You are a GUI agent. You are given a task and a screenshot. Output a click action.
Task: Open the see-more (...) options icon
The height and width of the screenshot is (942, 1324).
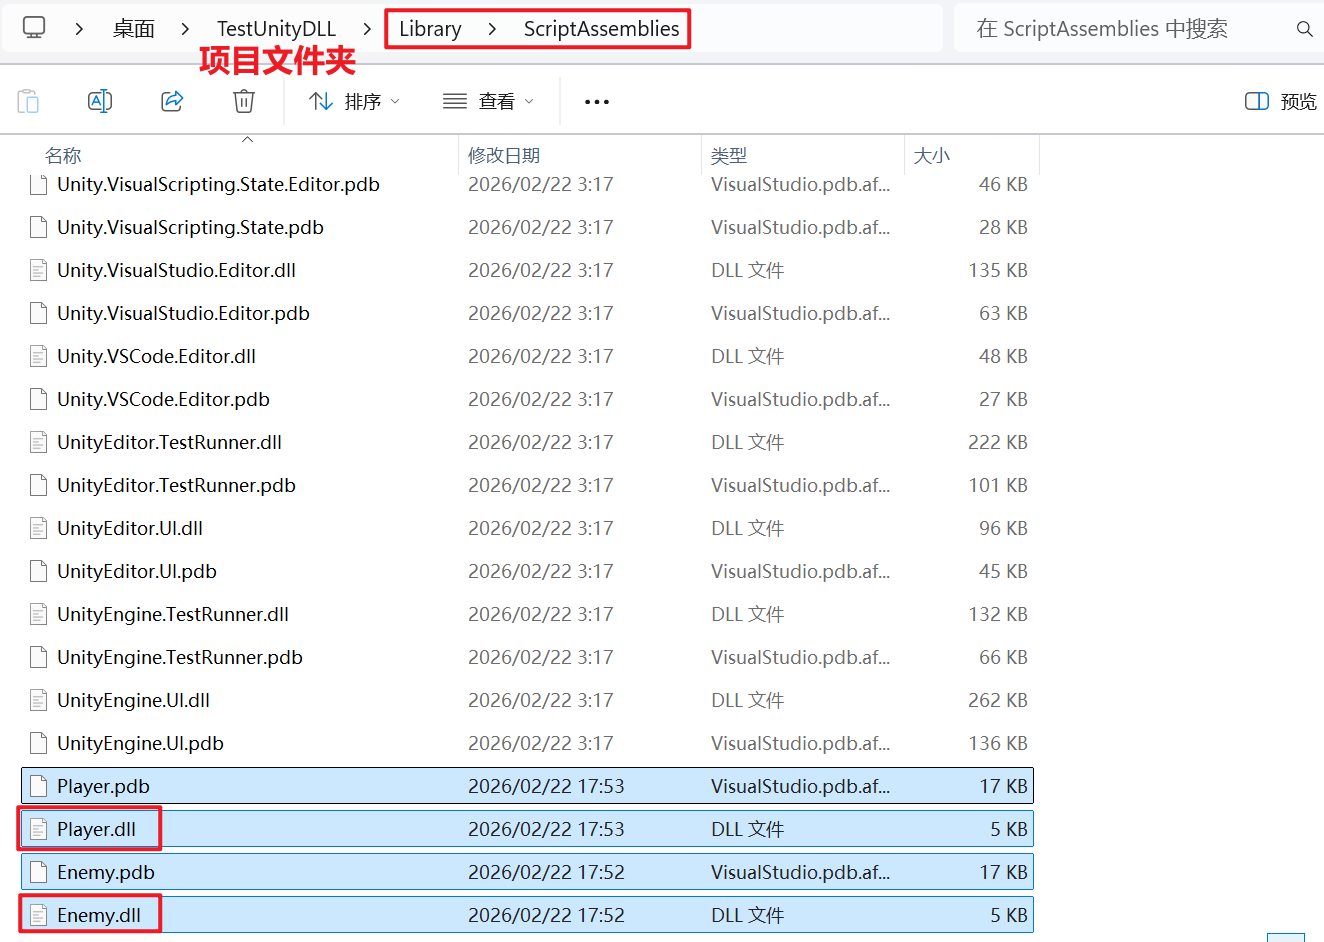click(x=596, y=100)
